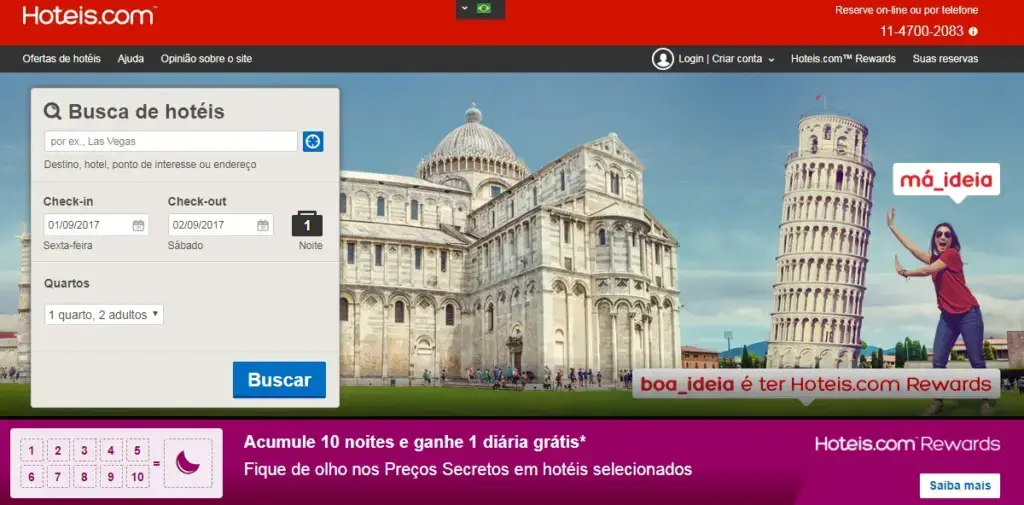Click stamp number 1 on rewards card
Screen dimensions: 1024x505
(31, 450)
